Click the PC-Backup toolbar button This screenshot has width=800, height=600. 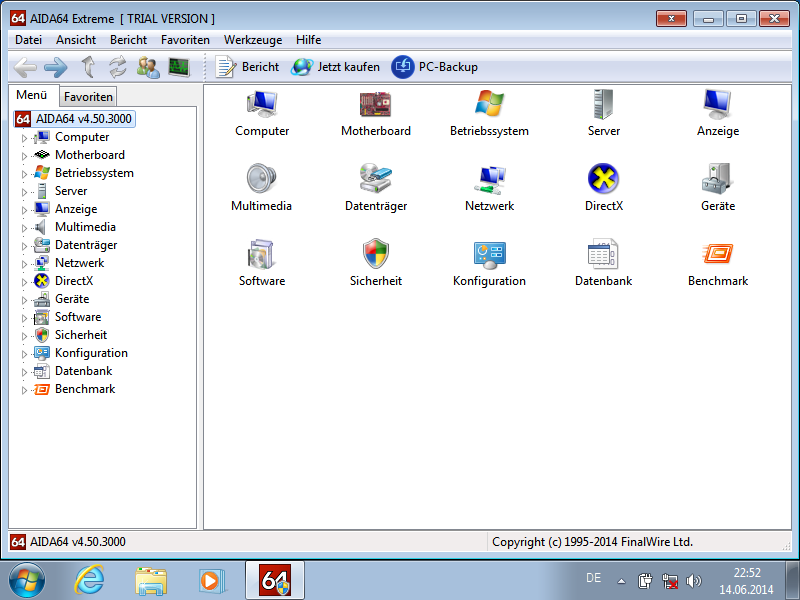(x=435, y=67)
